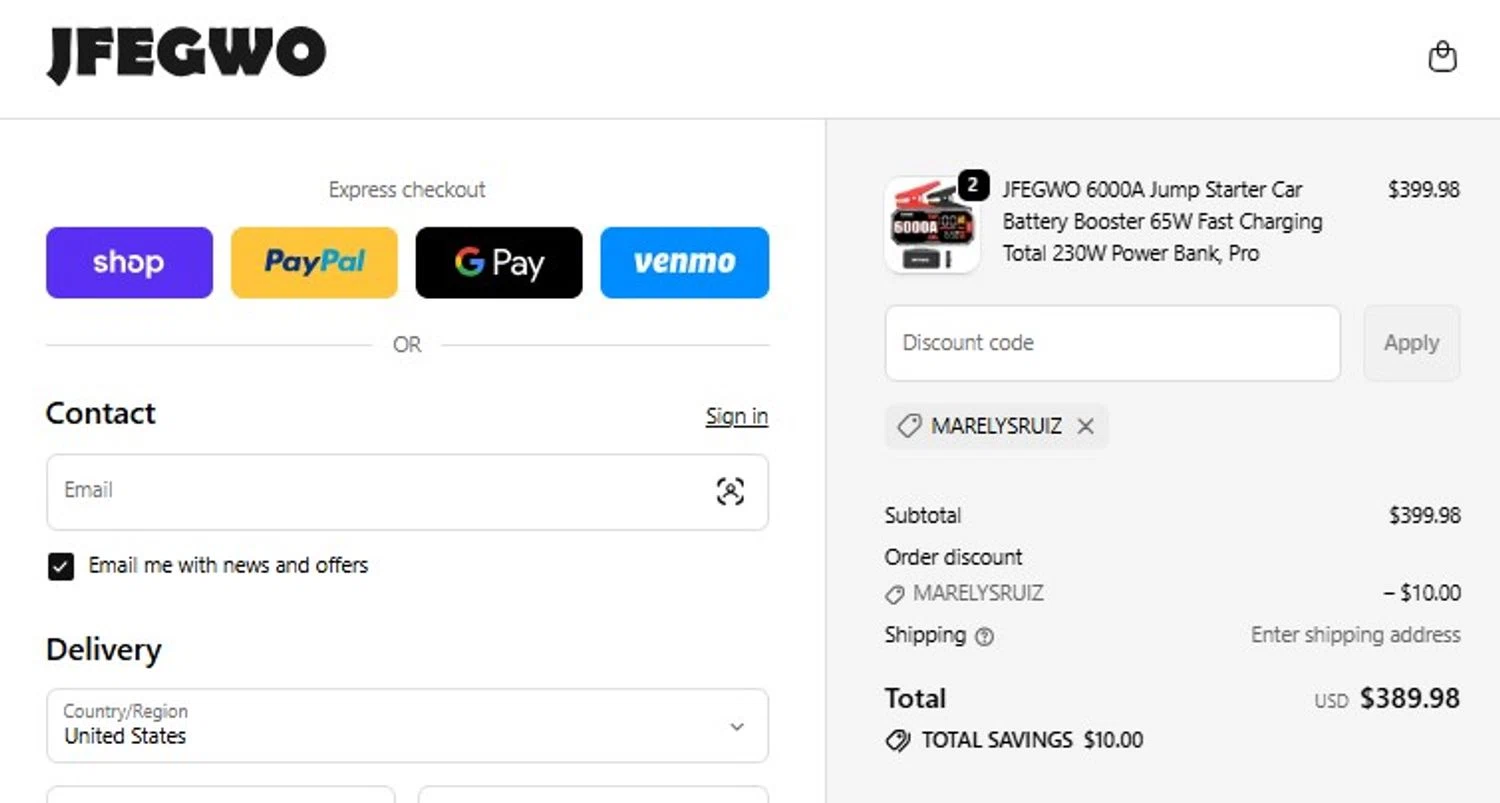1500x803 pixels.
Task: Open the shopping bag cart icon
Action: [1442, 57]
